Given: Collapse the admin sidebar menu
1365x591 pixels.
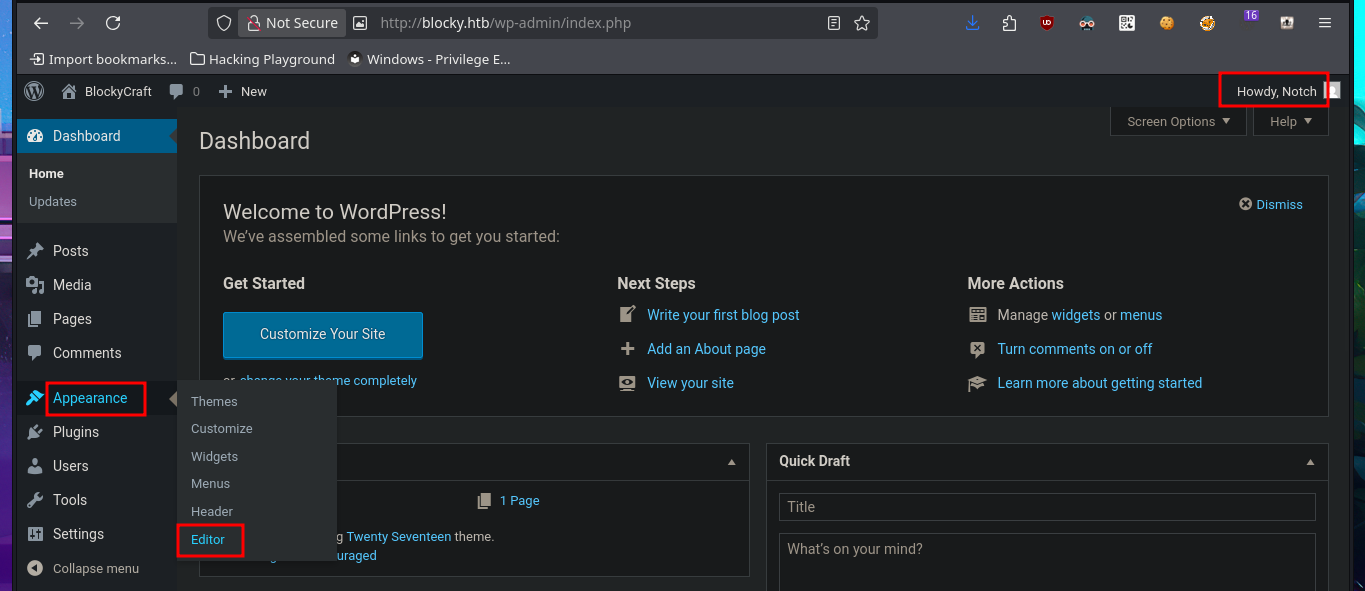Looking at the screenshot, I should click(84, 568).
